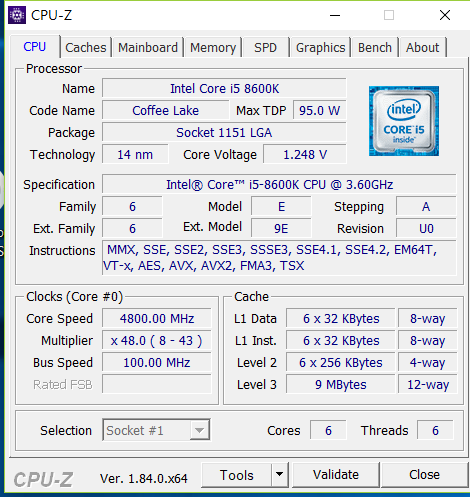Switch to the Caches tab

(86, 47)
